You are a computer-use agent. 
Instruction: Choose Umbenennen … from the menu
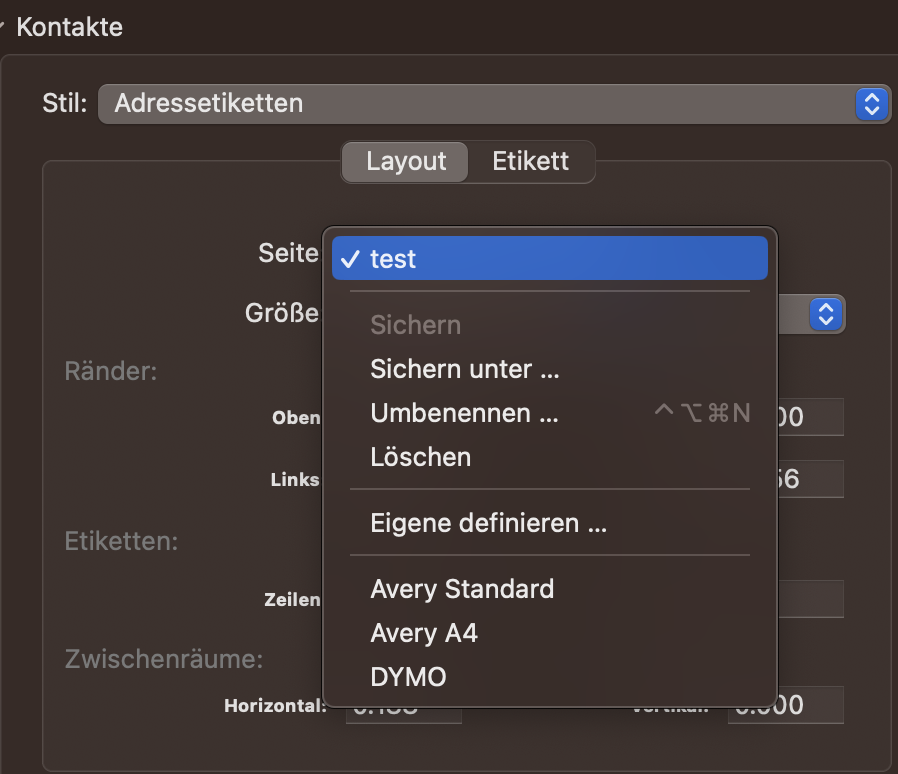pos(464,413)
